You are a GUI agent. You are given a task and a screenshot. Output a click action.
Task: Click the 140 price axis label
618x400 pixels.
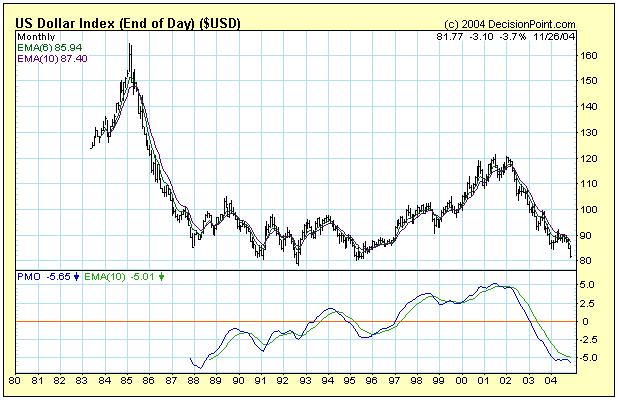(589, 106)
